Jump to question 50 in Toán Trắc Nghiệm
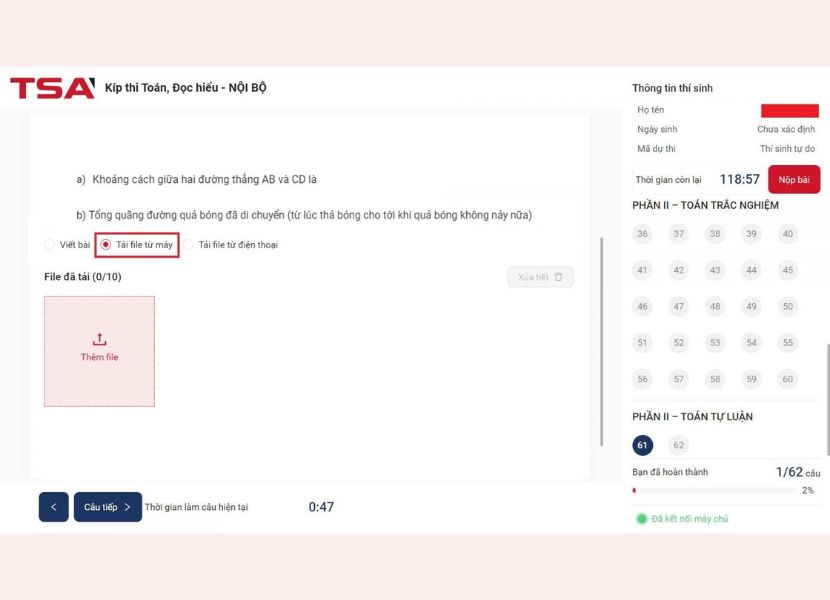This screenshot has width=830, height=600. click(788, 306)
